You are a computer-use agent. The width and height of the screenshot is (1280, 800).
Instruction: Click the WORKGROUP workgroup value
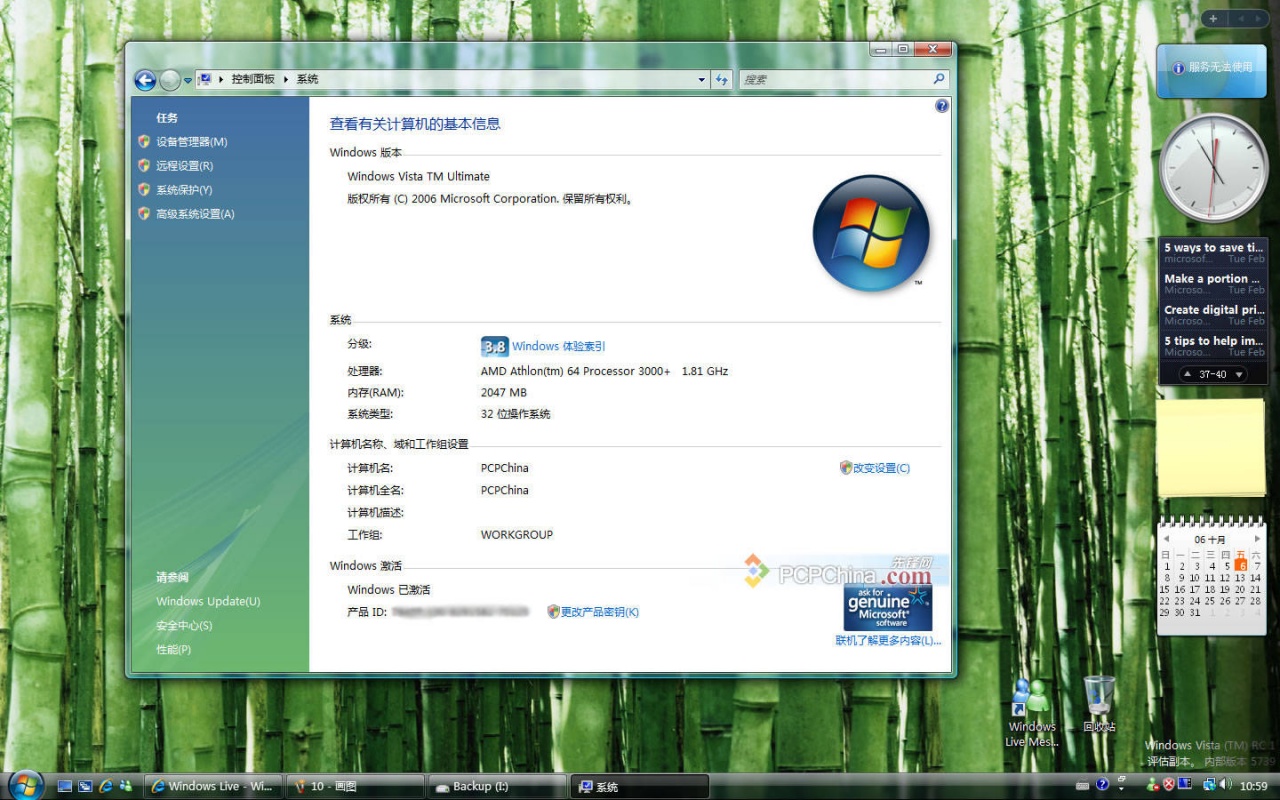pos(517,535)
